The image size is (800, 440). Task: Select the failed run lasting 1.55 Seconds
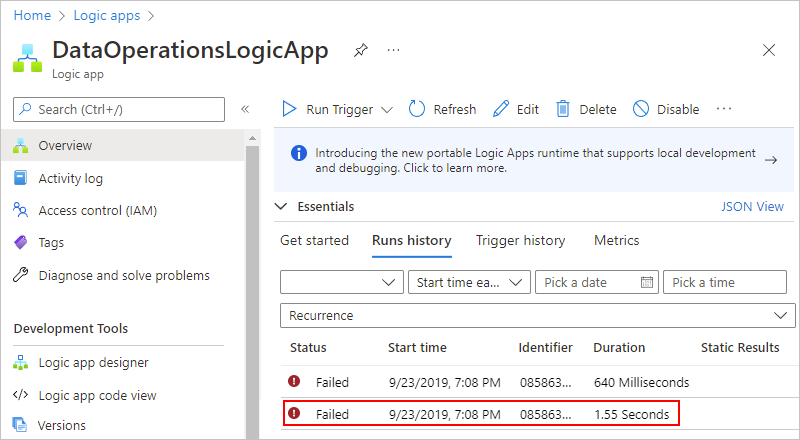click(481, 413)
